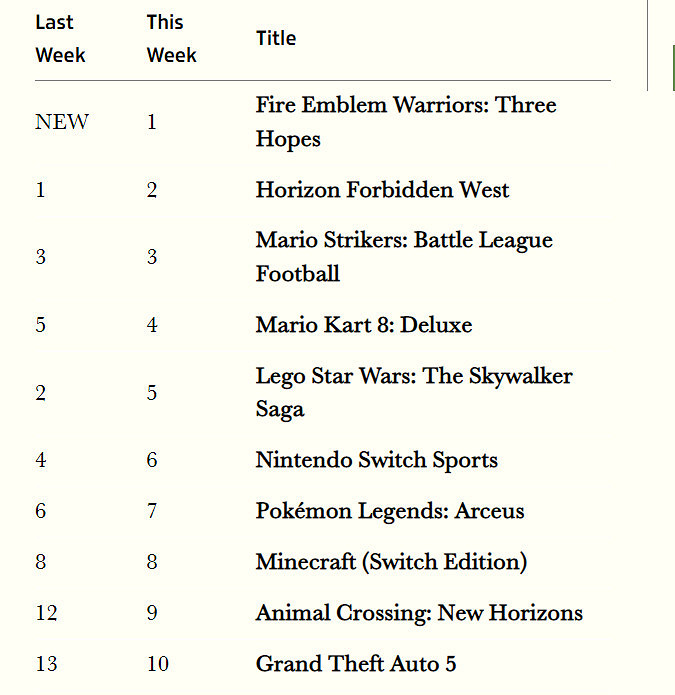The height and width of the screenshot is (695, 675).
Task: Select the Grand Theft Auto 5 title
Action: pyautogui.click(x=356, y=663)
